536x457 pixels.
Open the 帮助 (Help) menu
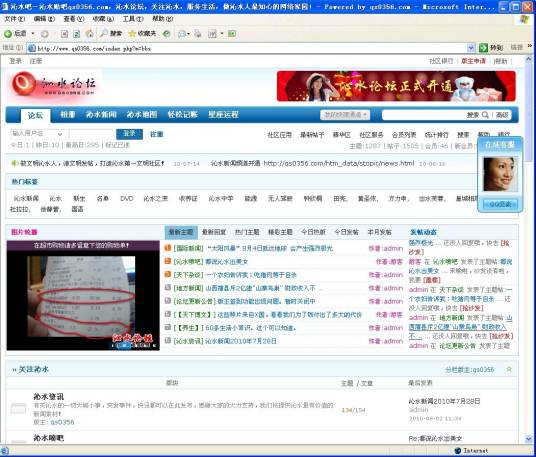point(162,19)
